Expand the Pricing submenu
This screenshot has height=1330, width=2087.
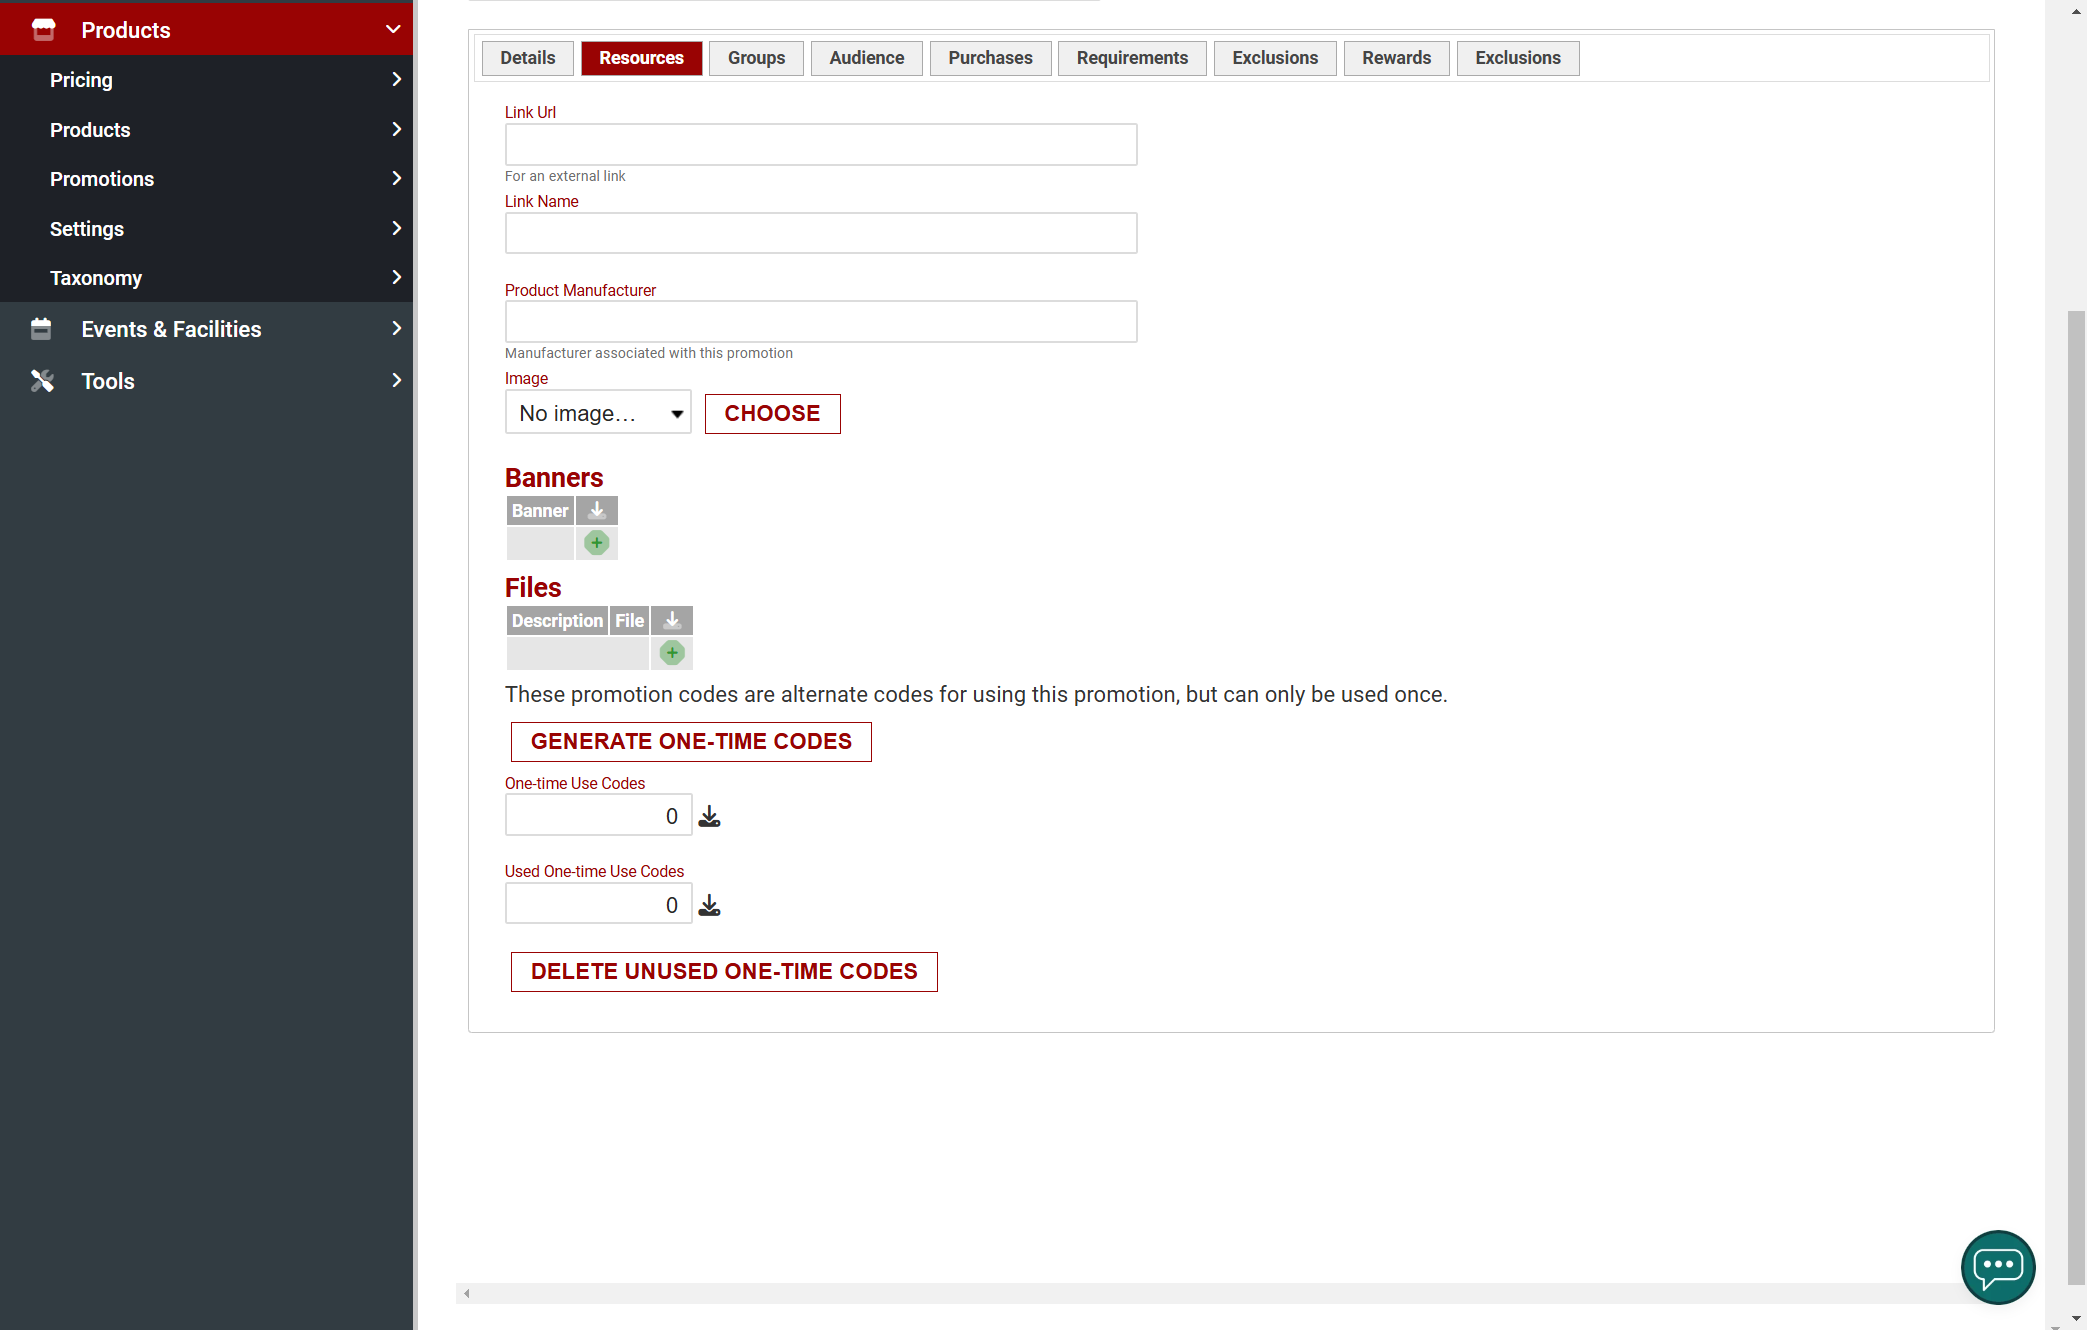pos(206,80)
